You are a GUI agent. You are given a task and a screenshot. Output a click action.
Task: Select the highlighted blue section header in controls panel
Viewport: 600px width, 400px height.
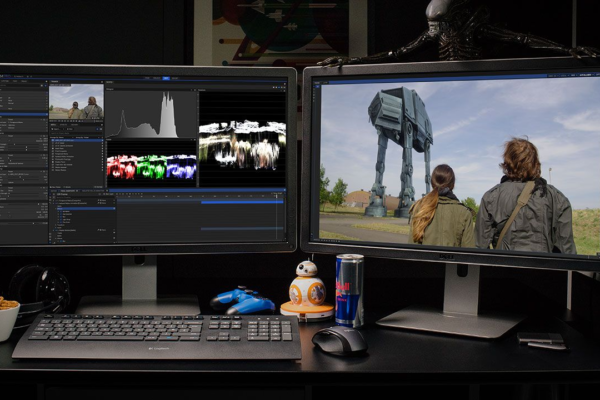click(24, 114)
